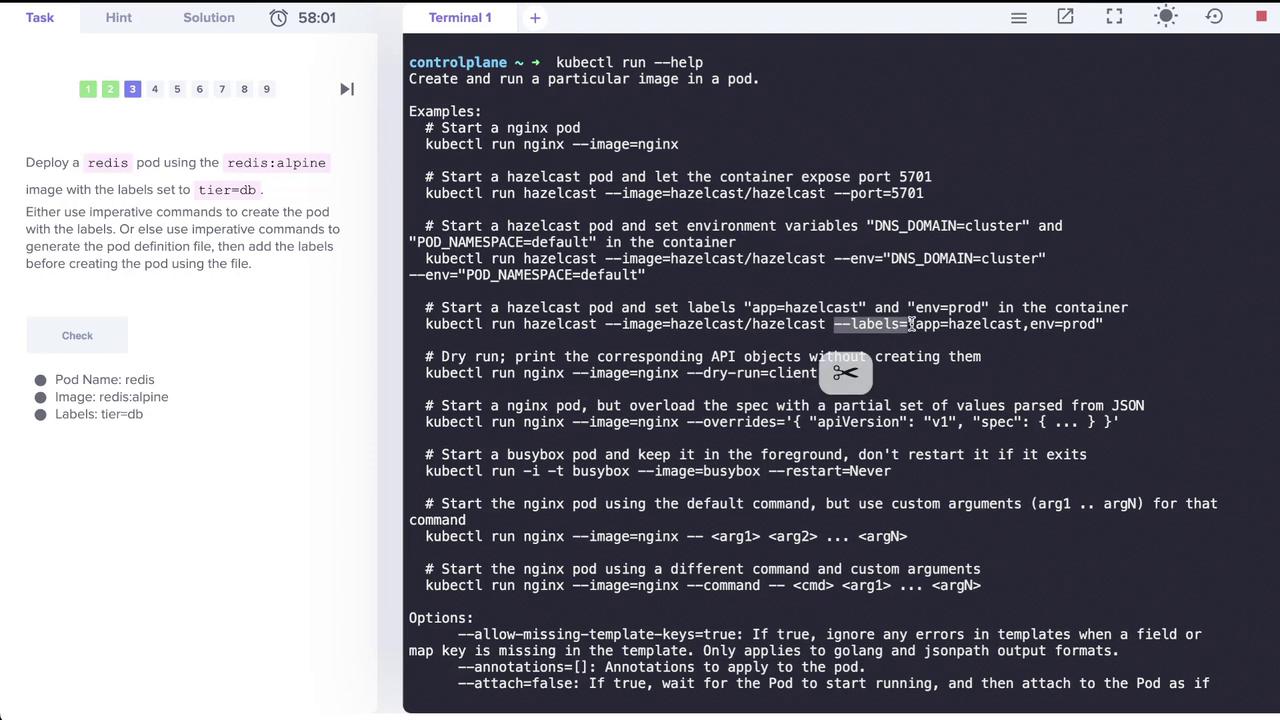Click the red stop lab button

pyautogui.click(x=1261, y=17)
